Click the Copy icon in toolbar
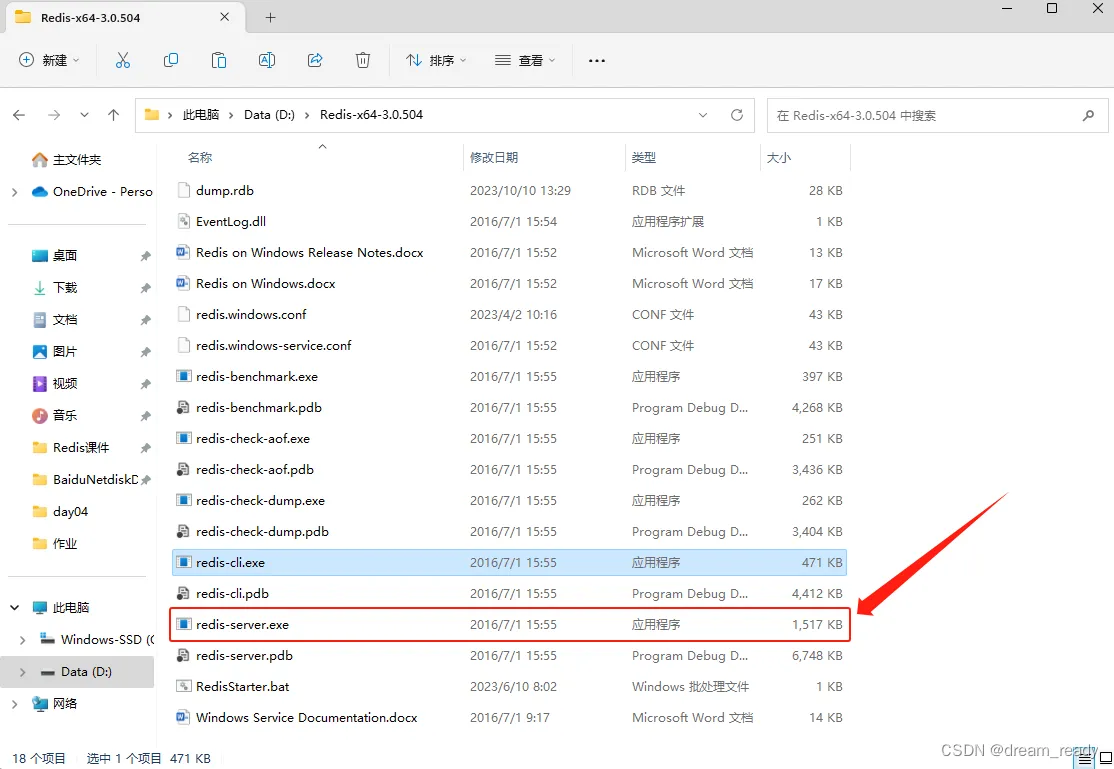The height and width of the screenshot is (769, 1114). coord(171,60)
